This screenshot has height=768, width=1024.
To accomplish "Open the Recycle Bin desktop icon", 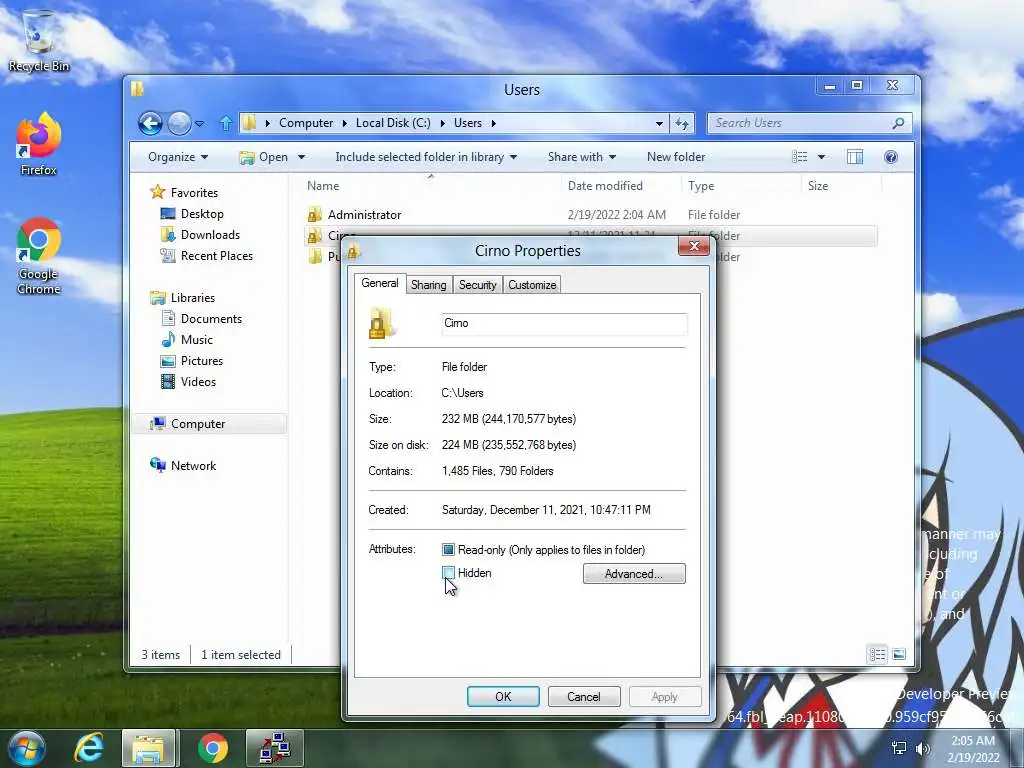I will pos(39,40).
